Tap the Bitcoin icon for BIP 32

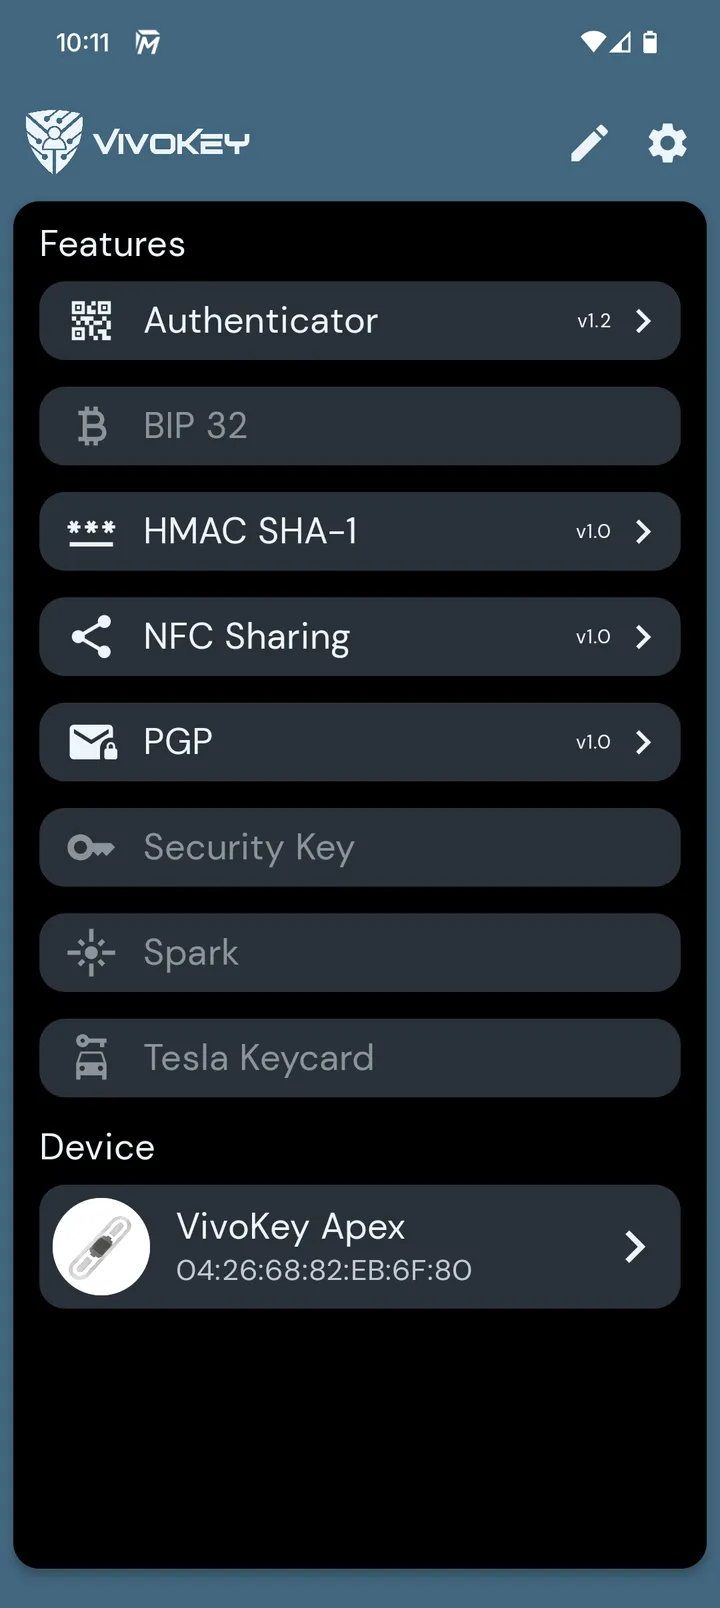pos(92,426)
